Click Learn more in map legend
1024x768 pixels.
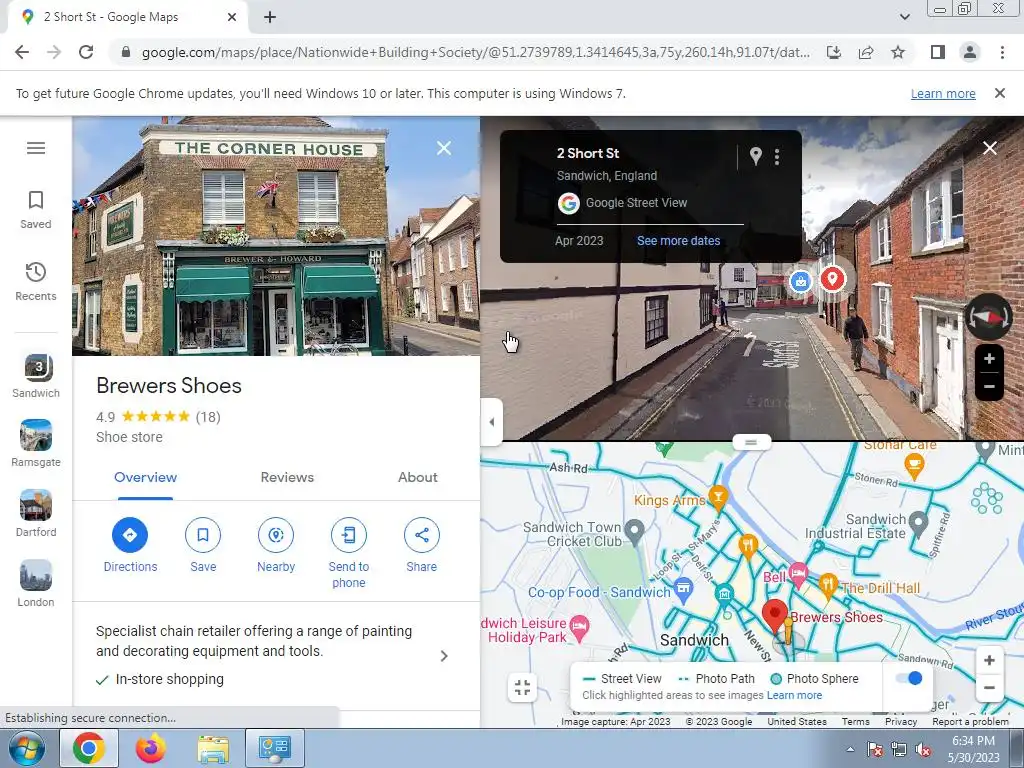pyautogui.click(x=794, y=695)
